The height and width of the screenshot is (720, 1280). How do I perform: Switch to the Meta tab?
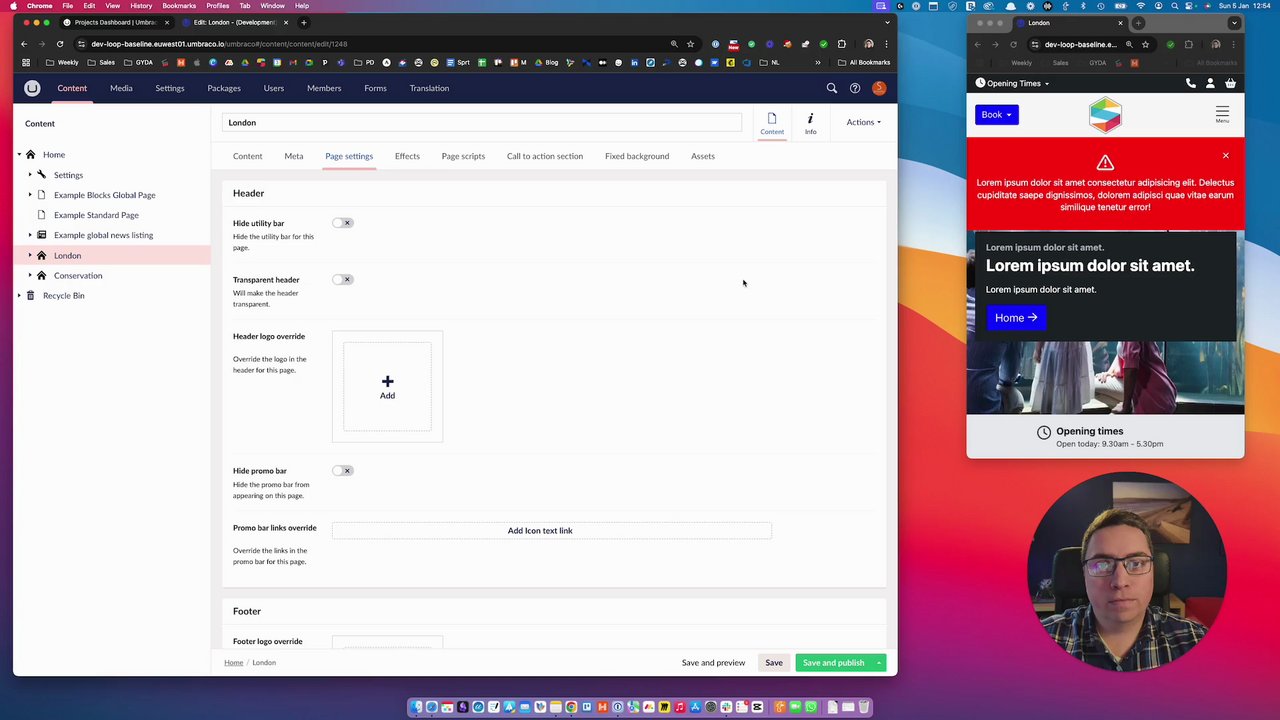(293, 156)
